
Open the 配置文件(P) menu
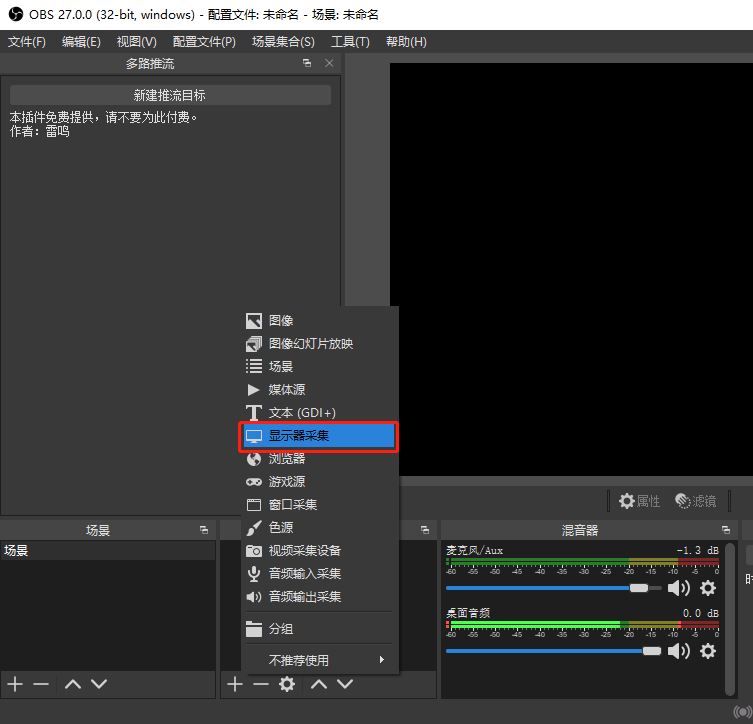point(204,42)
